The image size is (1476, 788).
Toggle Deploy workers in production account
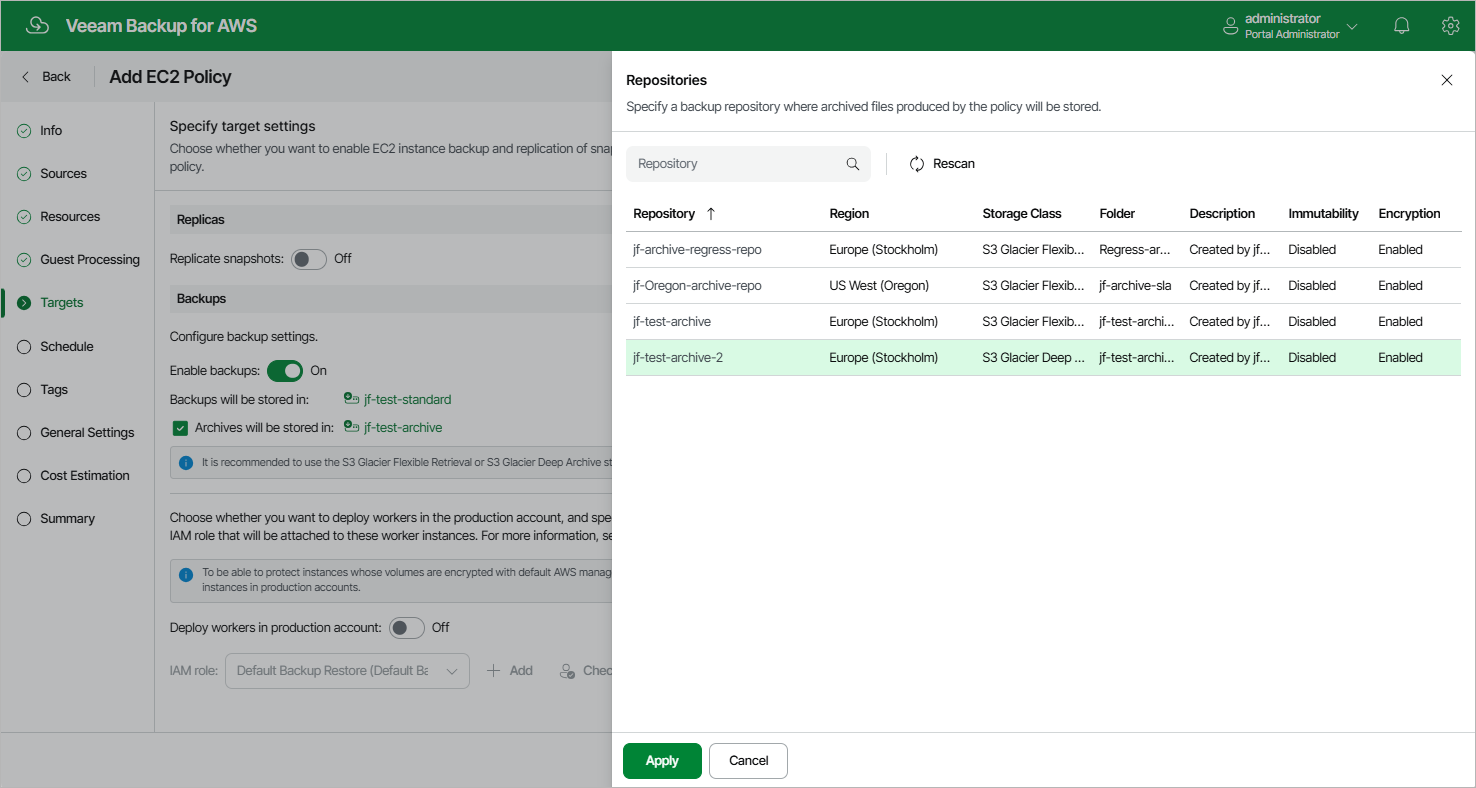407,628
